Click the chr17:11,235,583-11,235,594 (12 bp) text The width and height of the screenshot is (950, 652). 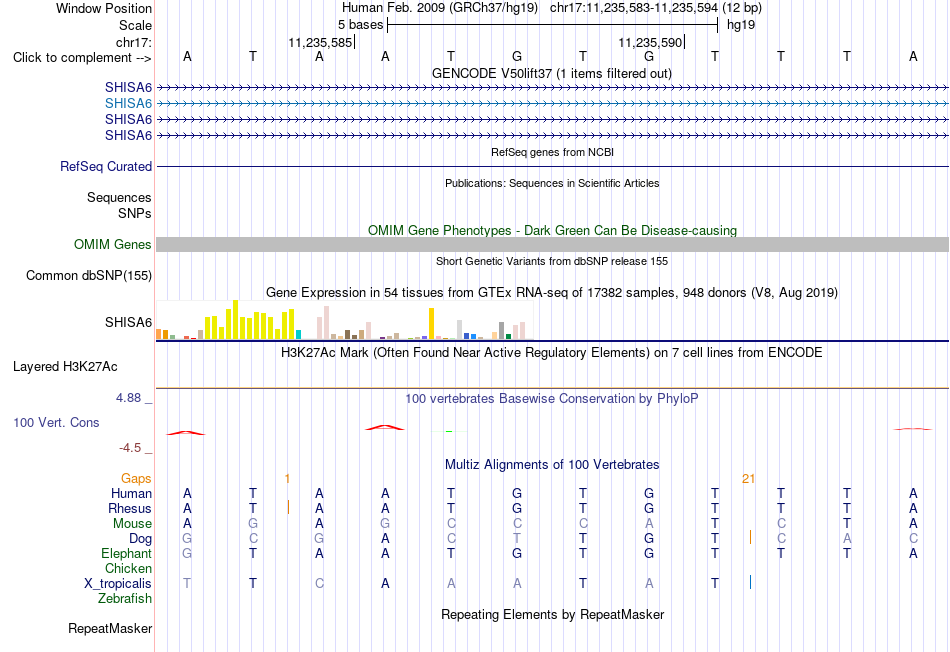click(656, 8)
